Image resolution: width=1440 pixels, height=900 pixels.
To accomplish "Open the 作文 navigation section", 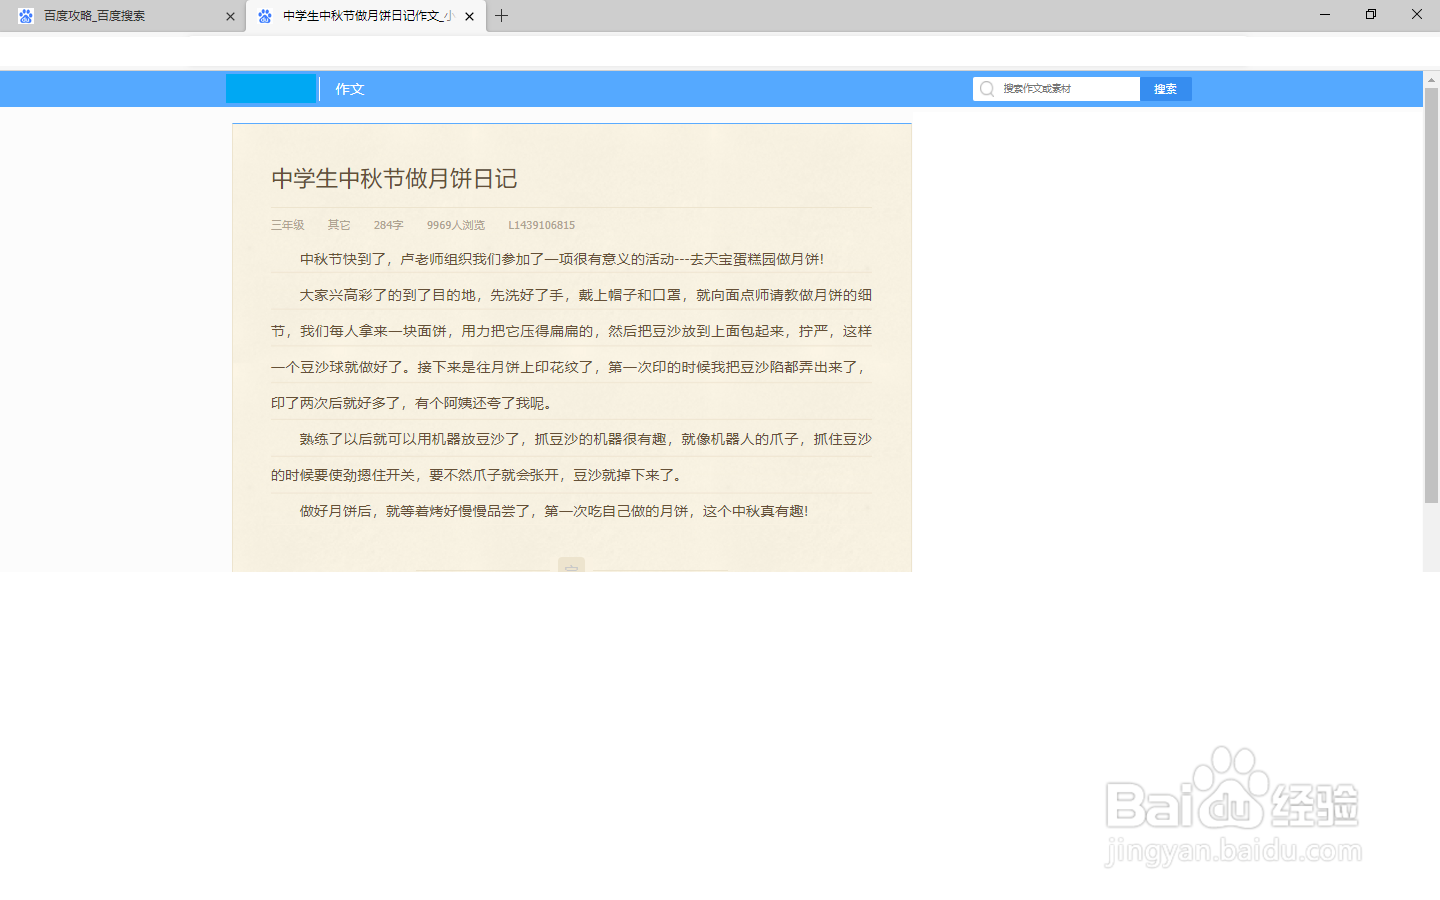I will pos(348,89).
